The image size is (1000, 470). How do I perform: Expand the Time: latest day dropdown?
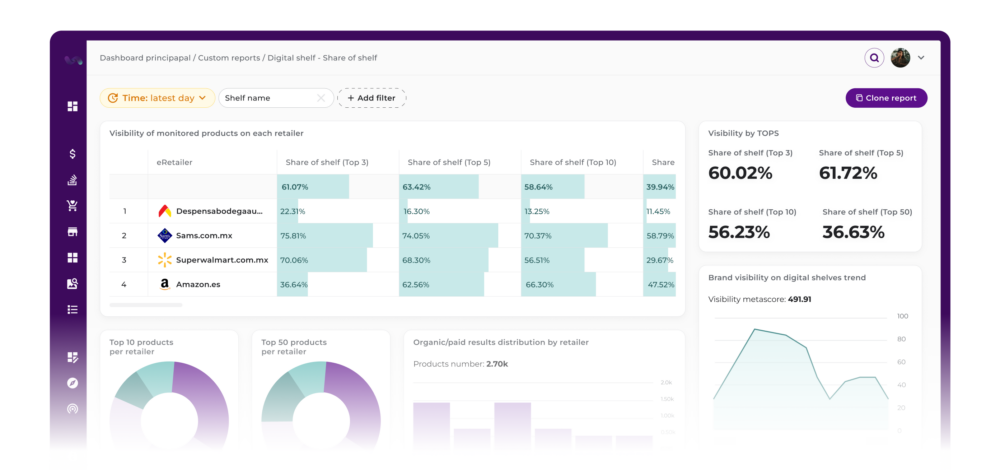[x=157, y=98]
